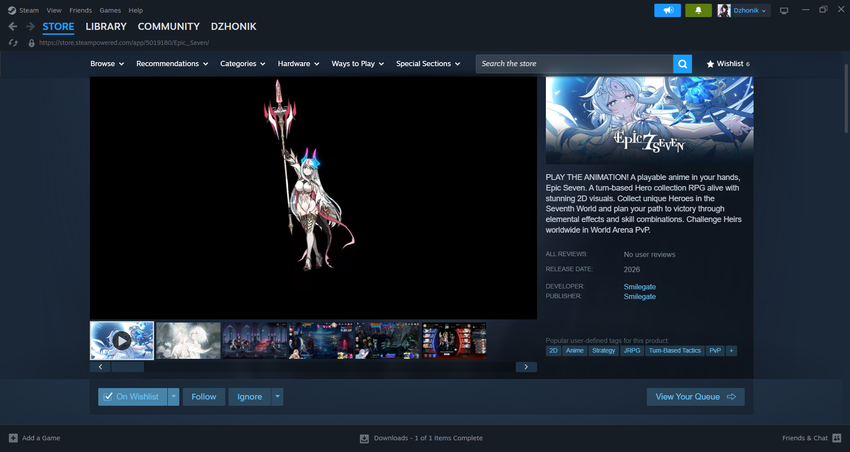Select the pale white-haired character thumbnail
Viewport: 850px width, 452px height.
tap(188, 340)
